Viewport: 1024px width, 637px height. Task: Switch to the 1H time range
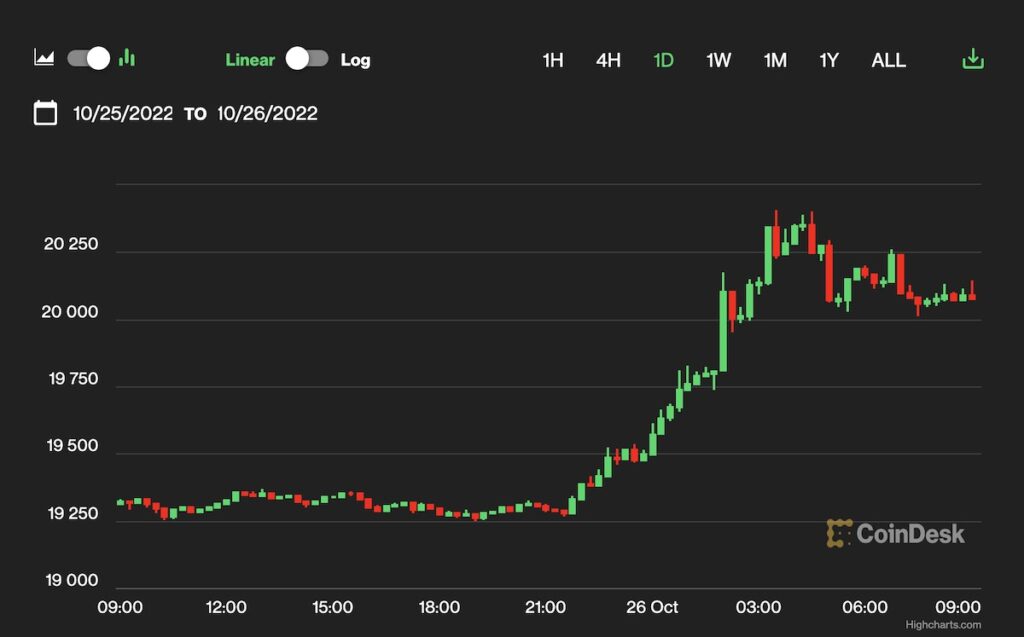coord(552,60)
